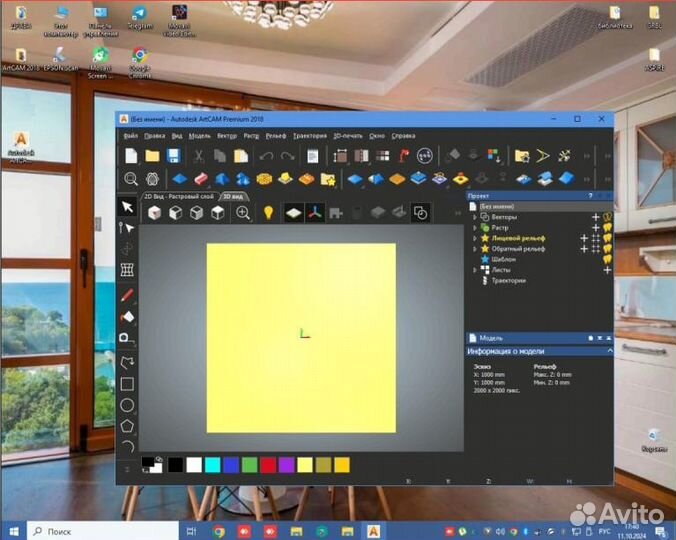Select the Arc drawing tool
The height and width of the screenshot is (540, 676).
[x=127, y=447]
